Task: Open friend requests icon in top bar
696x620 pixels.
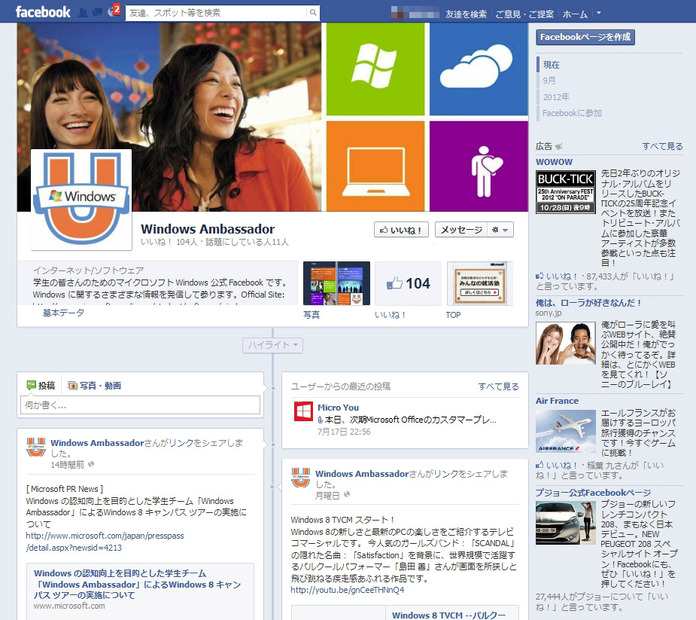Action: coord(83,13)
